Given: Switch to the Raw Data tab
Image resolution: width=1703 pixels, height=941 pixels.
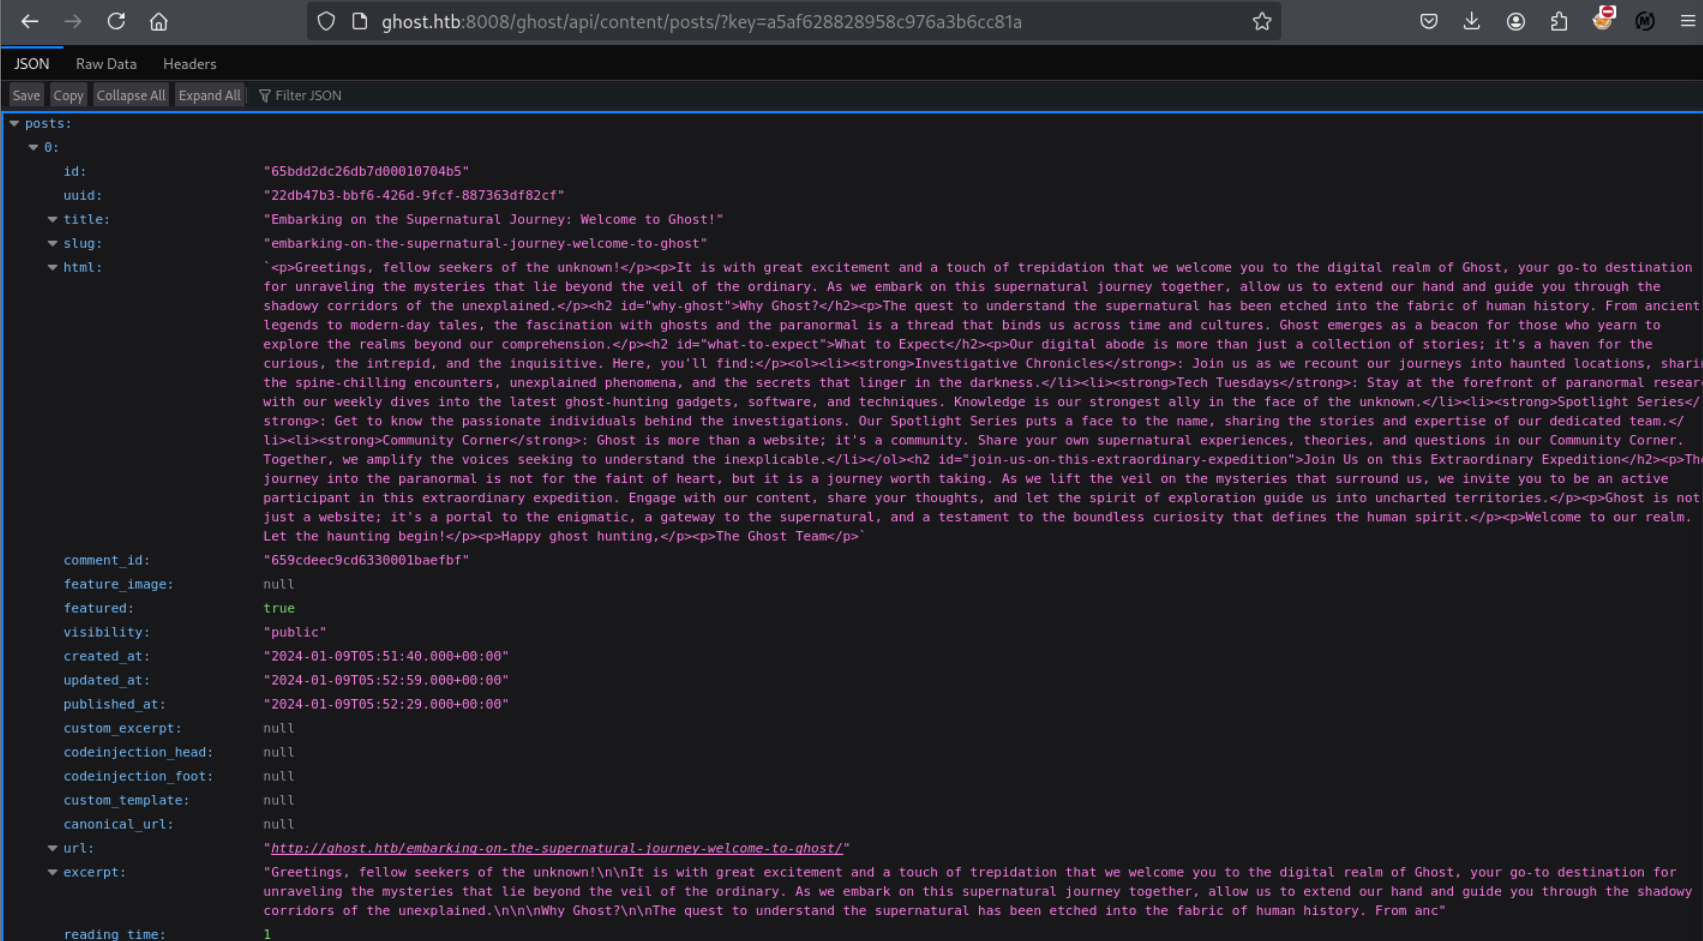Looking at the screenshot, I should point(106,64).
